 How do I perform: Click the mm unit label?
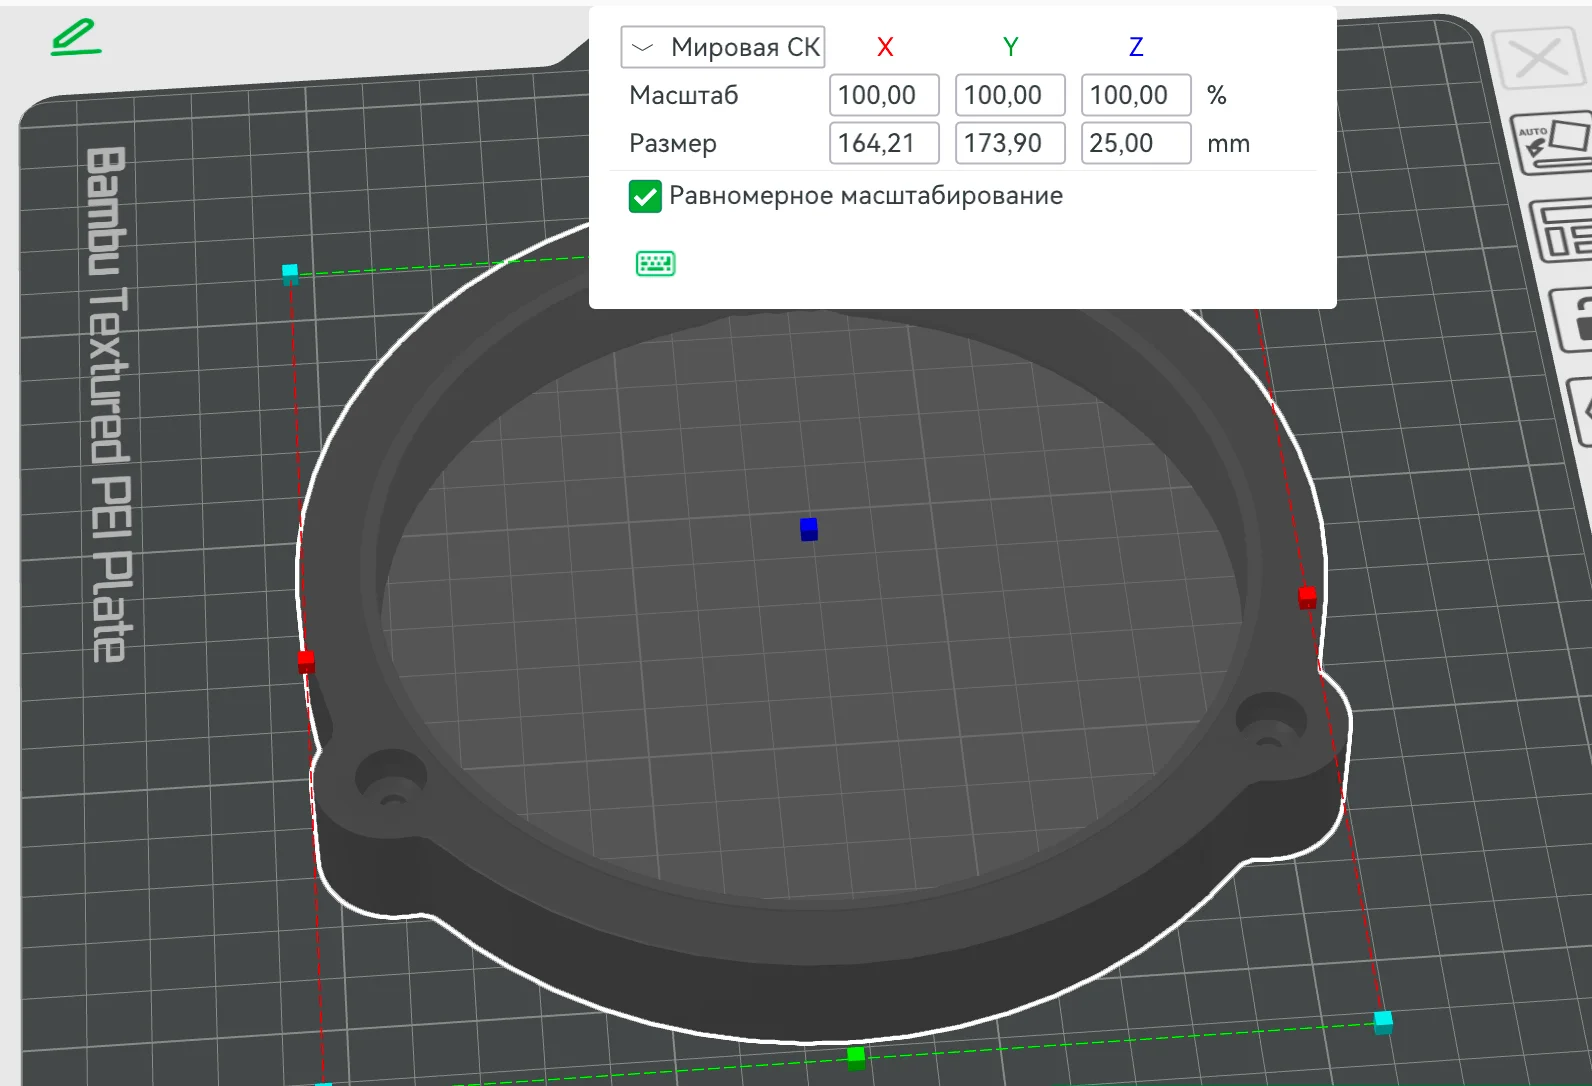point(1229,144)
